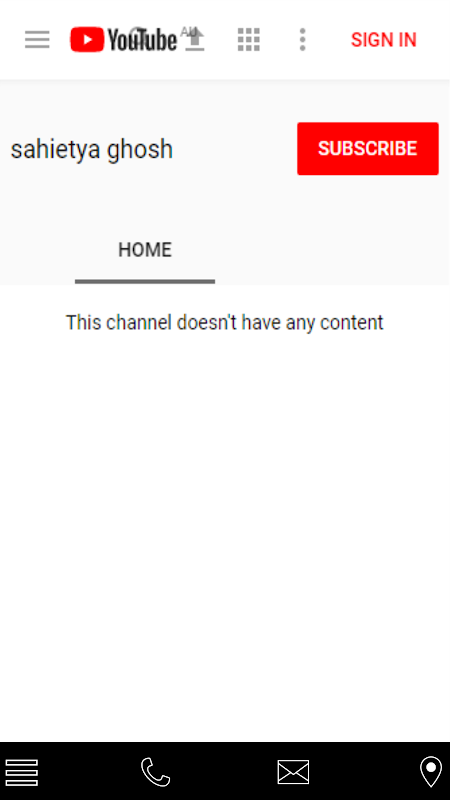This screenshot has height=800, width=450.
Task: Open the three-dot settings menu
Action: pyautogui.click(x=303, y=39)
